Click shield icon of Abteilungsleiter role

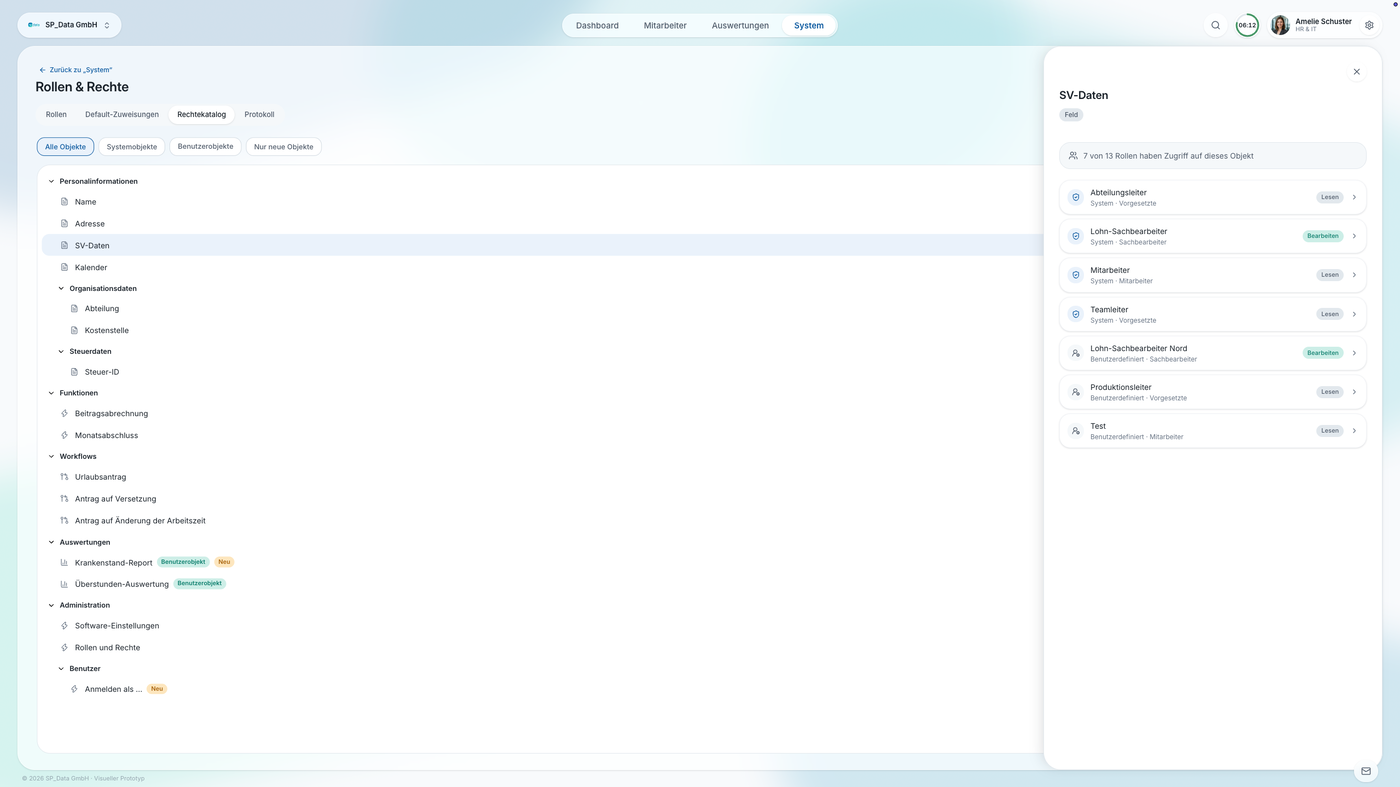tap(1076, 197)
